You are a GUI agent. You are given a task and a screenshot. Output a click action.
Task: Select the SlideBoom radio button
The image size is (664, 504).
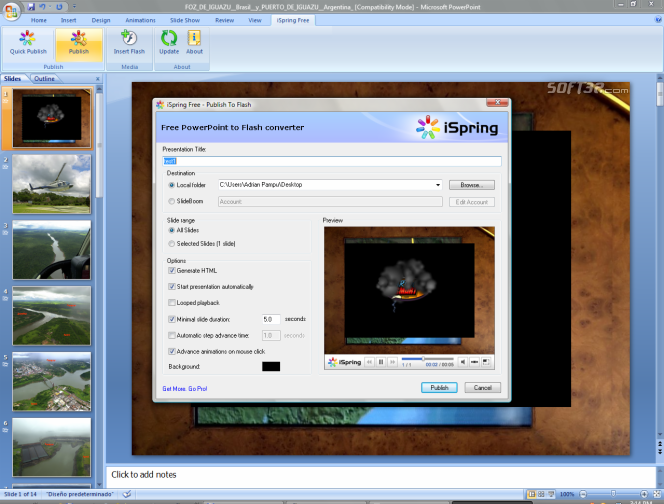(172, 201)
